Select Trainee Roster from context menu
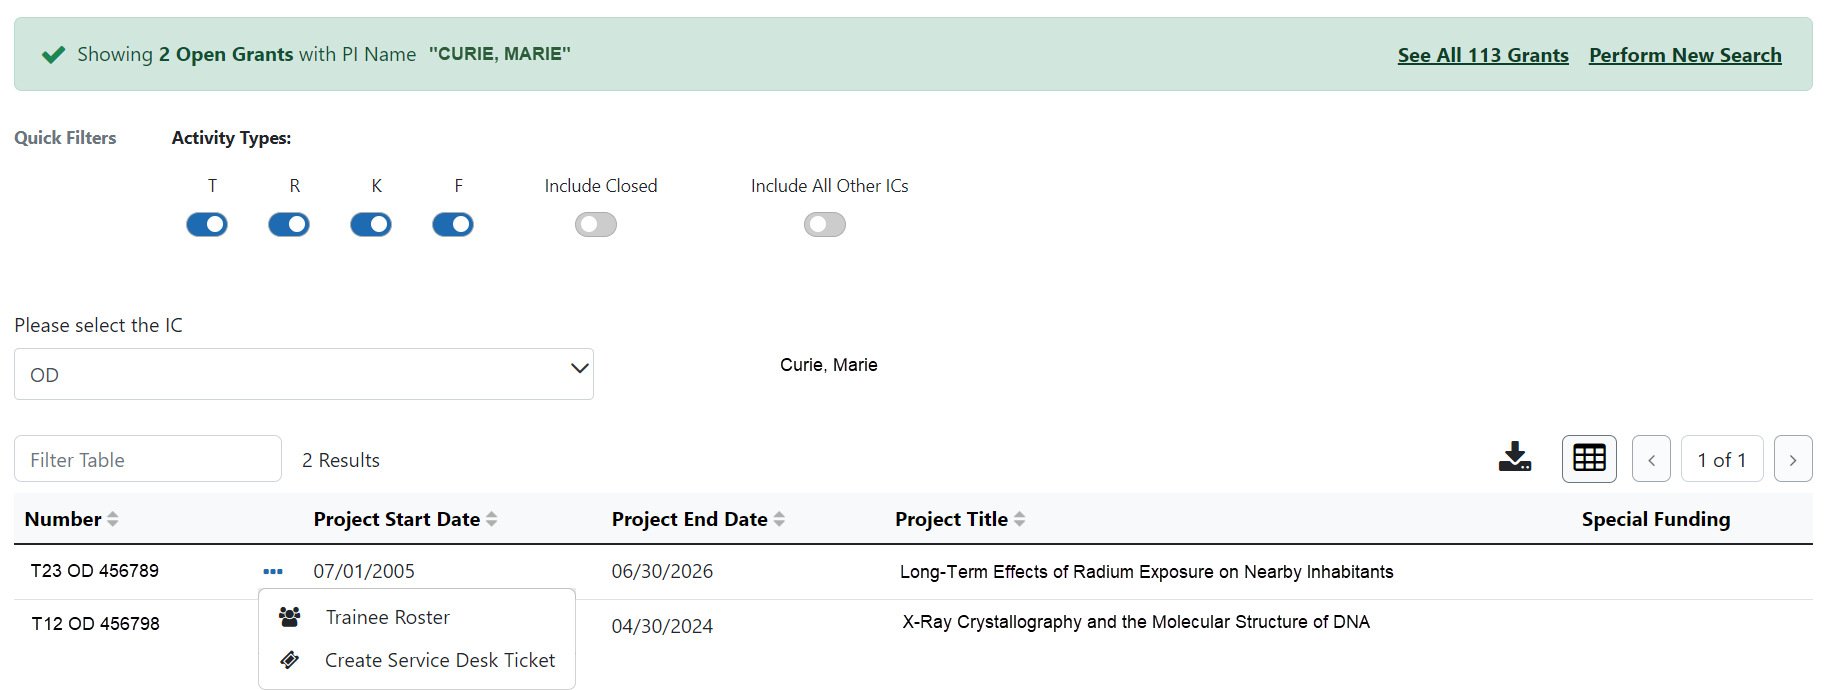The width and height of the screenshot is (1827, 690). pyautogui.click(x=387, y=617)
